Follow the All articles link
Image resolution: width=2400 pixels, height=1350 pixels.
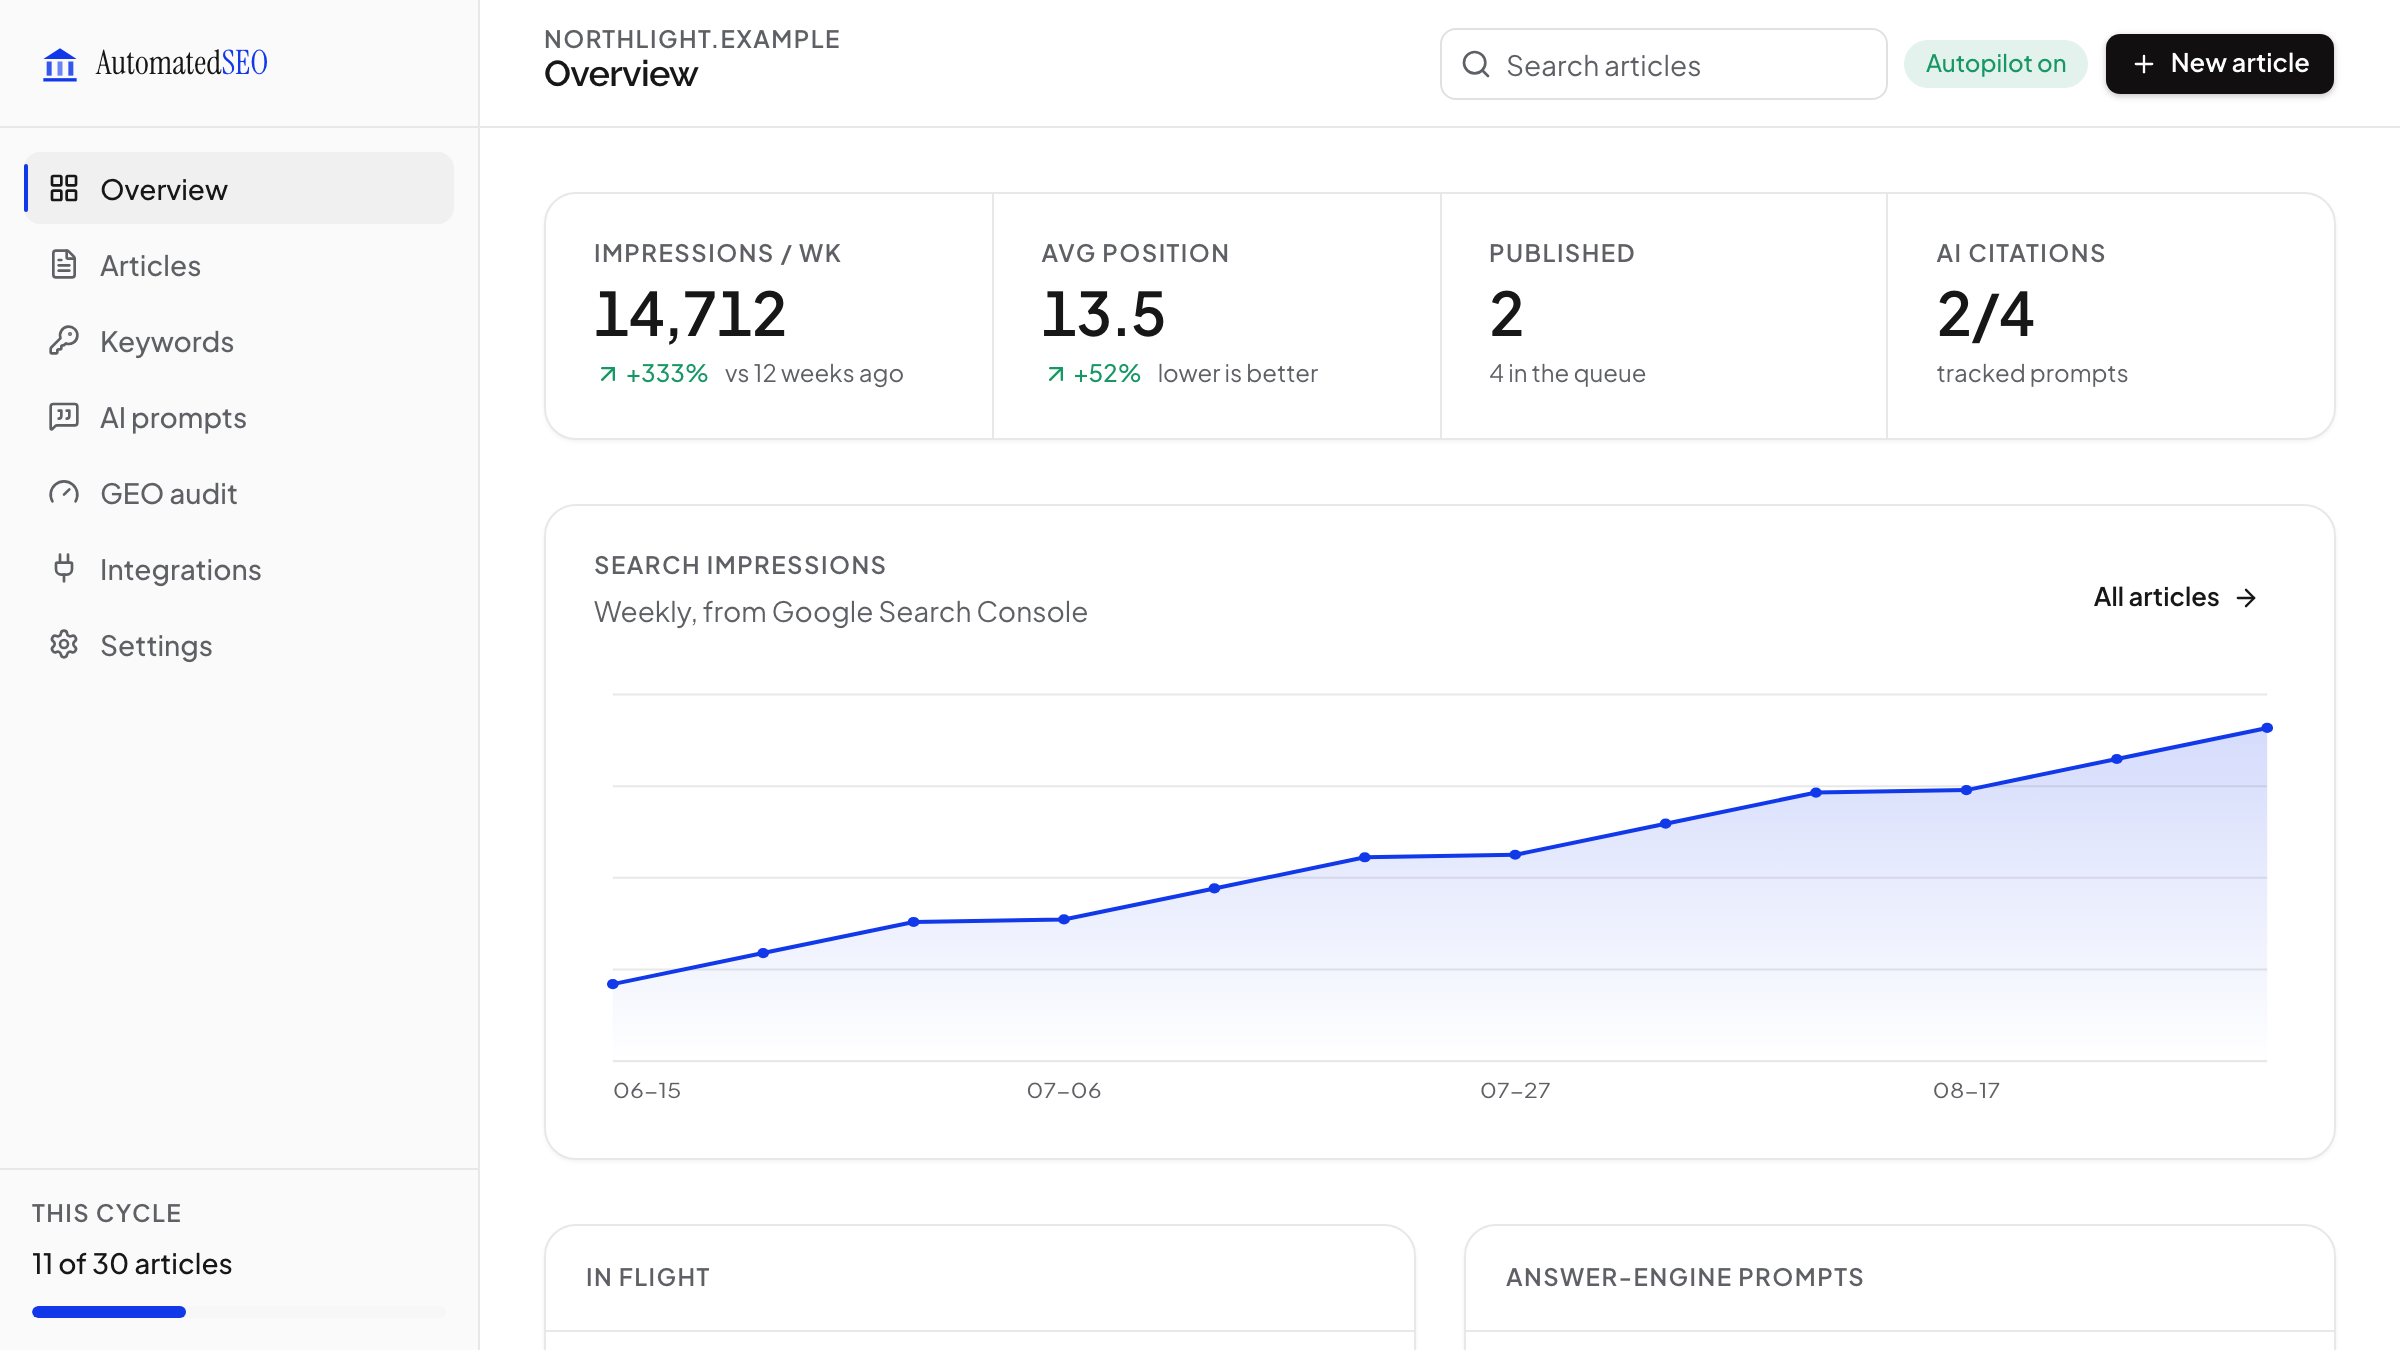[2176, 597]
